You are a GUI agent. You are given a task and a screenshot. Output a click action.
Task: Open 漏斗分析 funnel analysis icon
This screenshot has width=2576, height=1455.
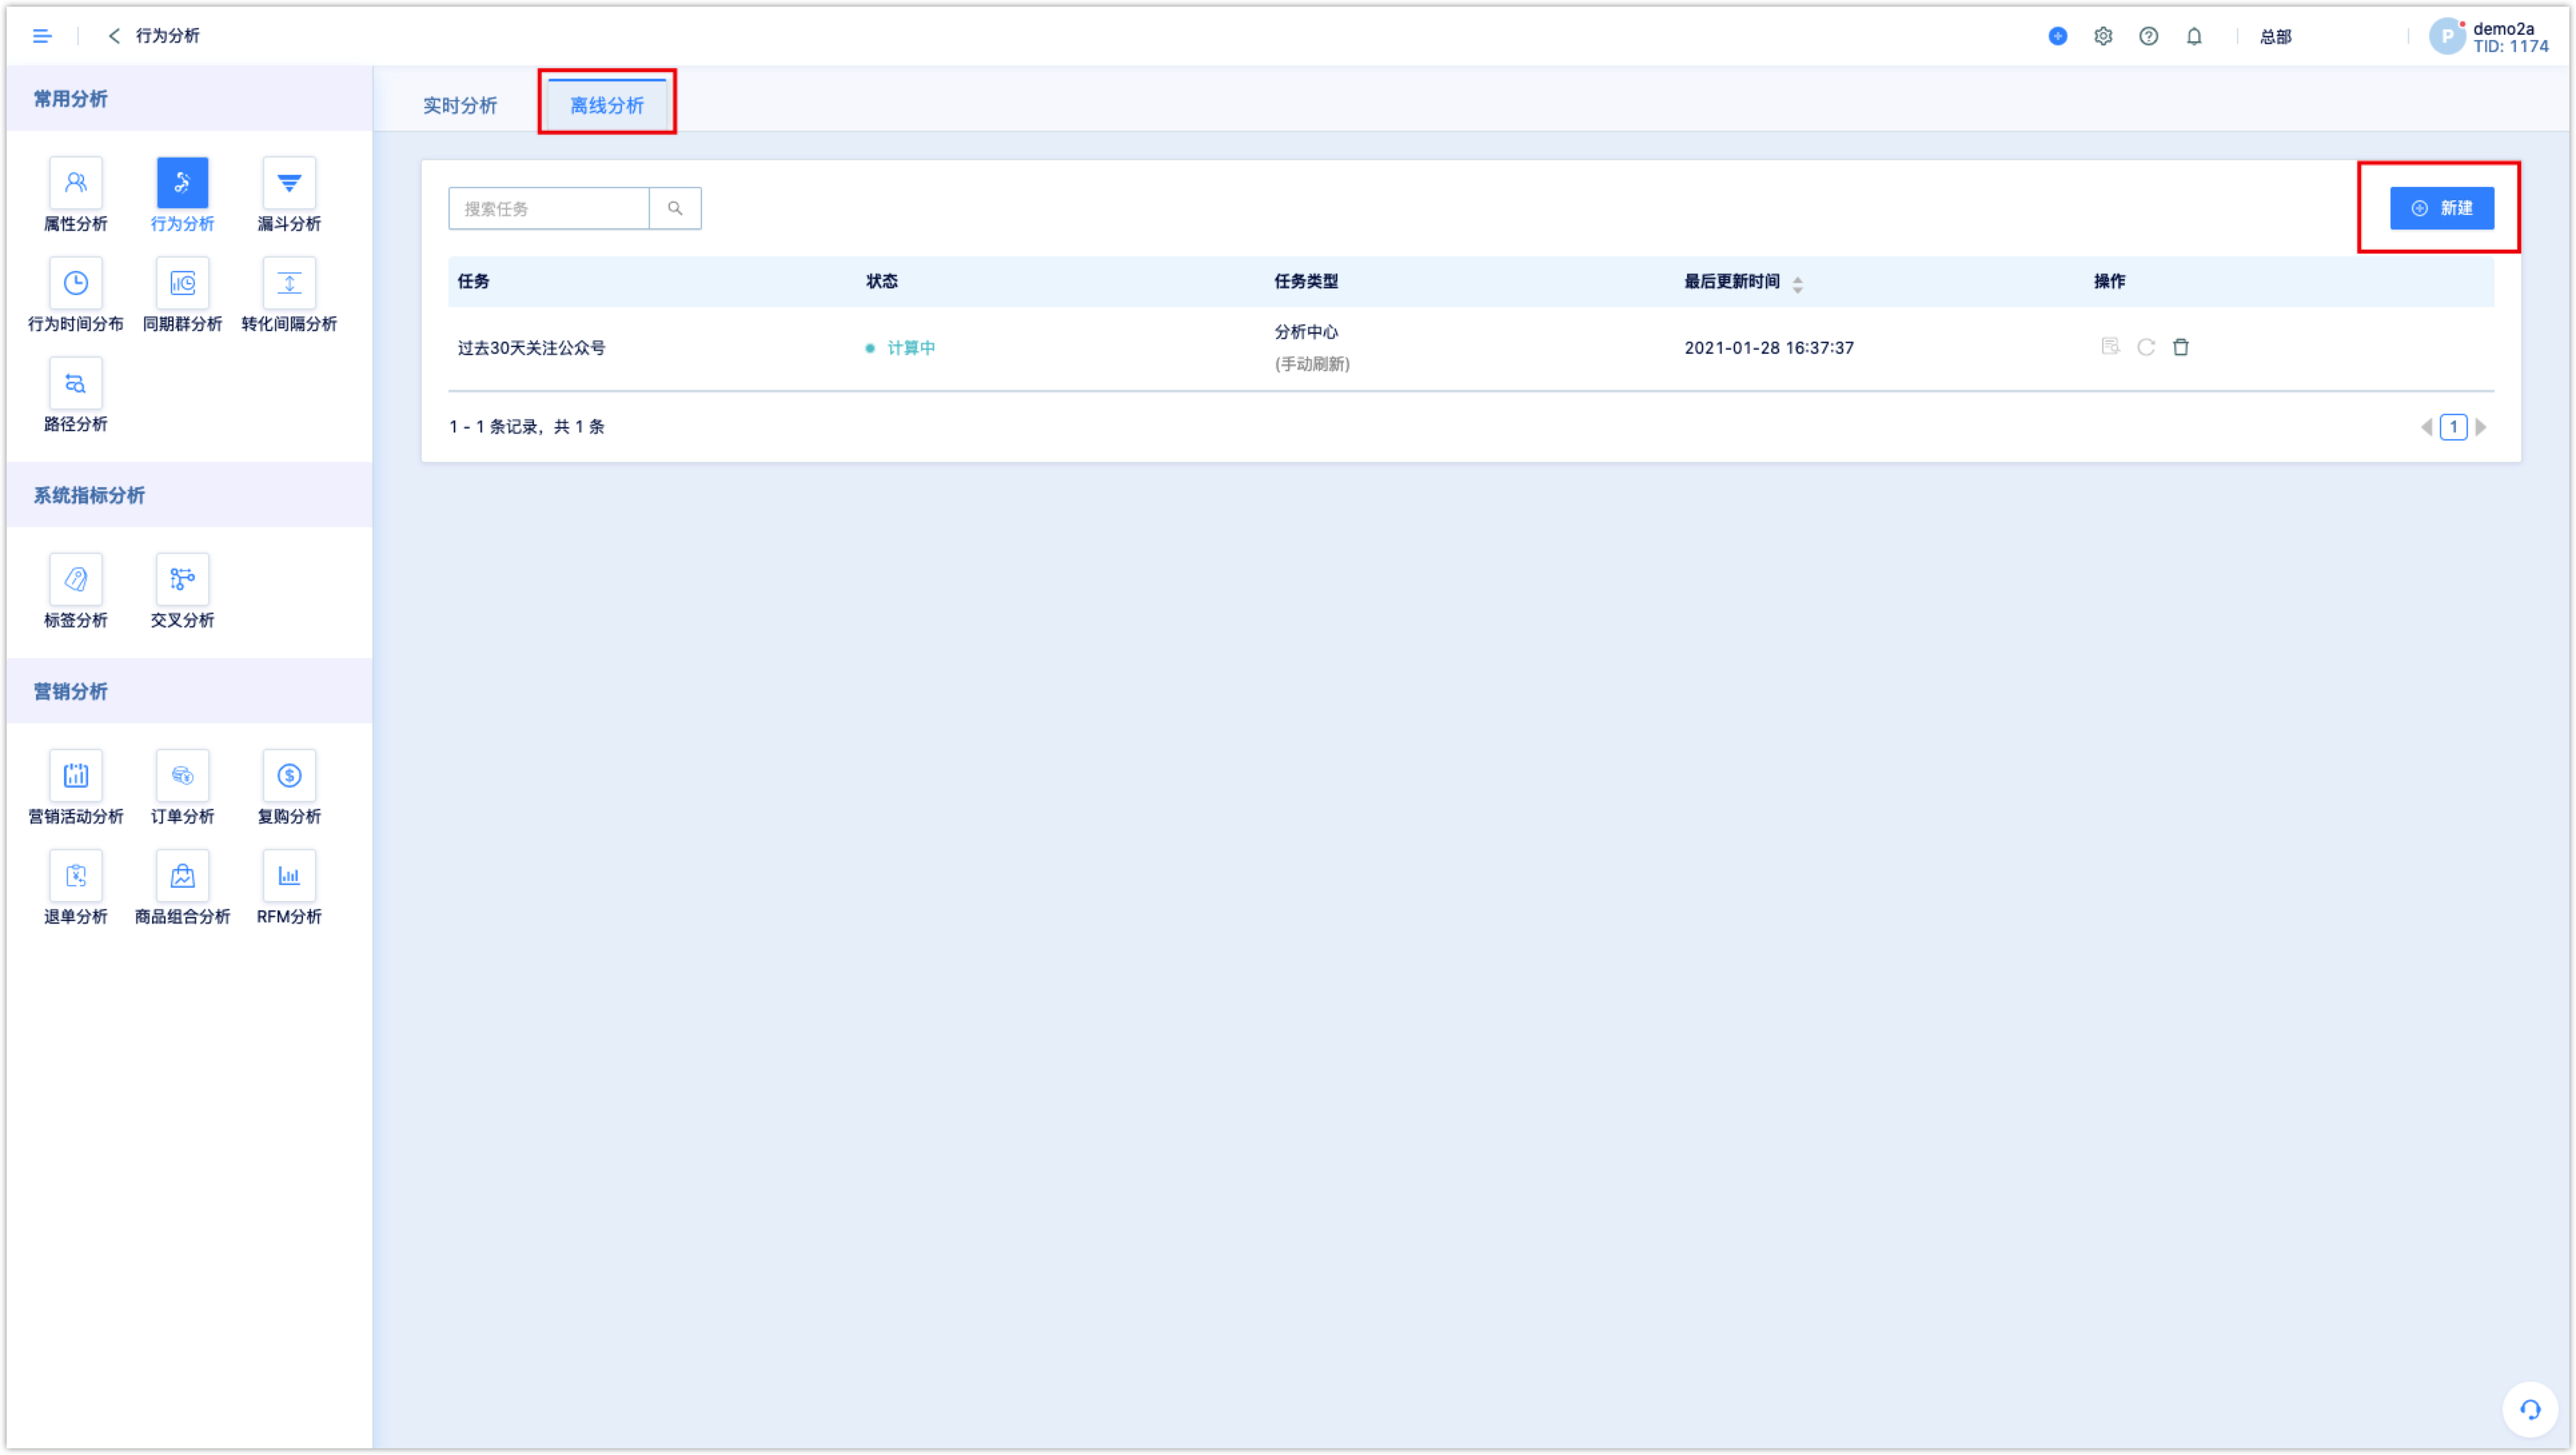click(289, 182)
